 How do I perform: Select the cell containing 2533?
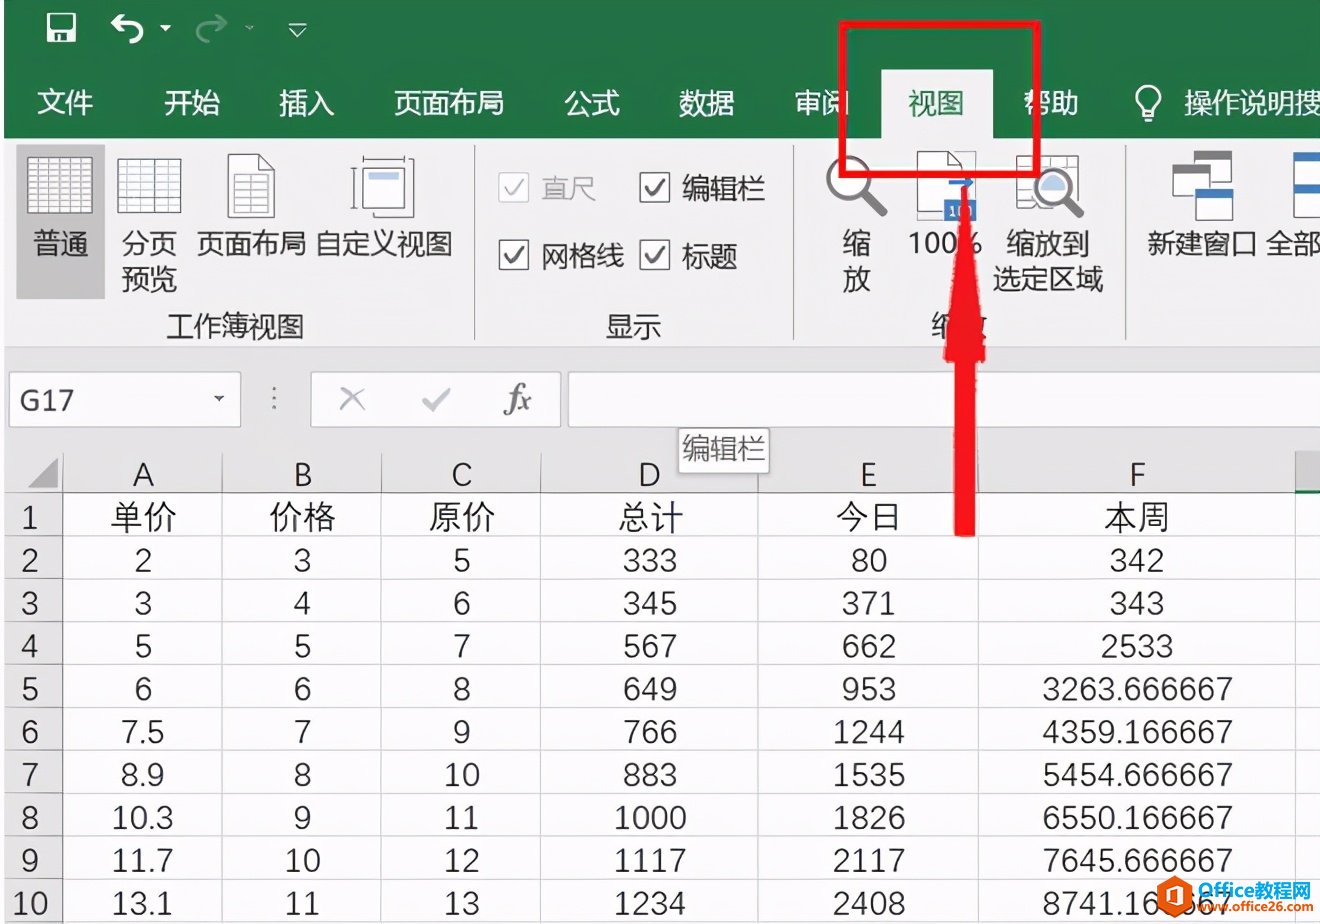1137,646
